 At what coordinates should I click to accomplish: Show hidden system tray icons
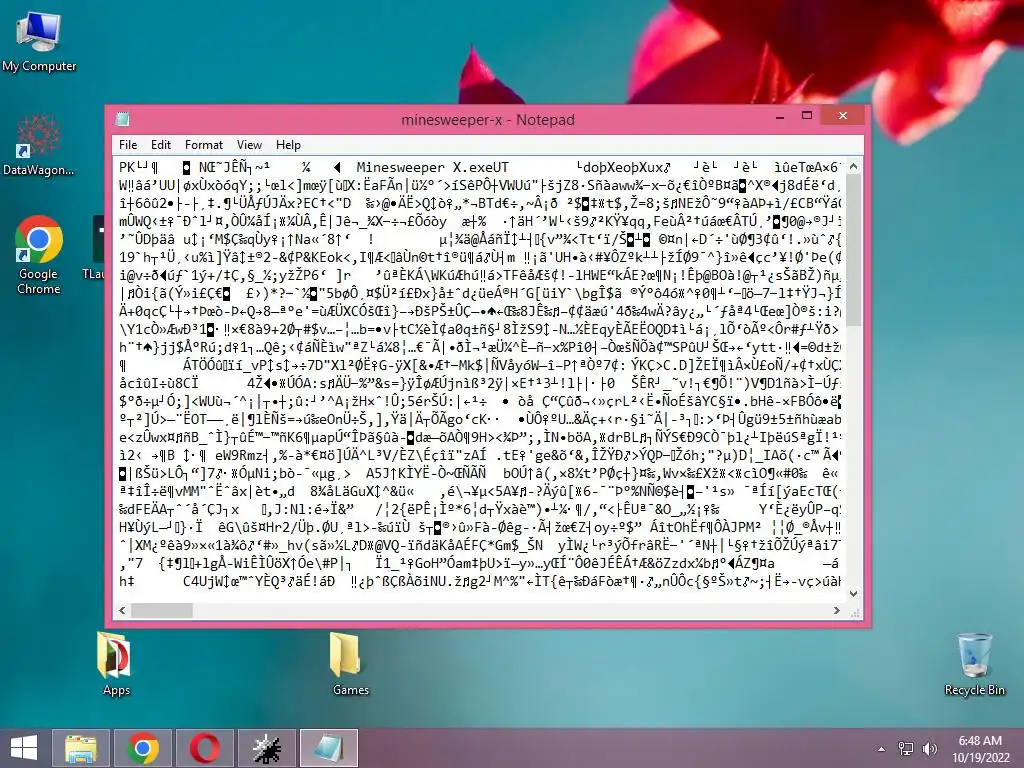[882, 749]
